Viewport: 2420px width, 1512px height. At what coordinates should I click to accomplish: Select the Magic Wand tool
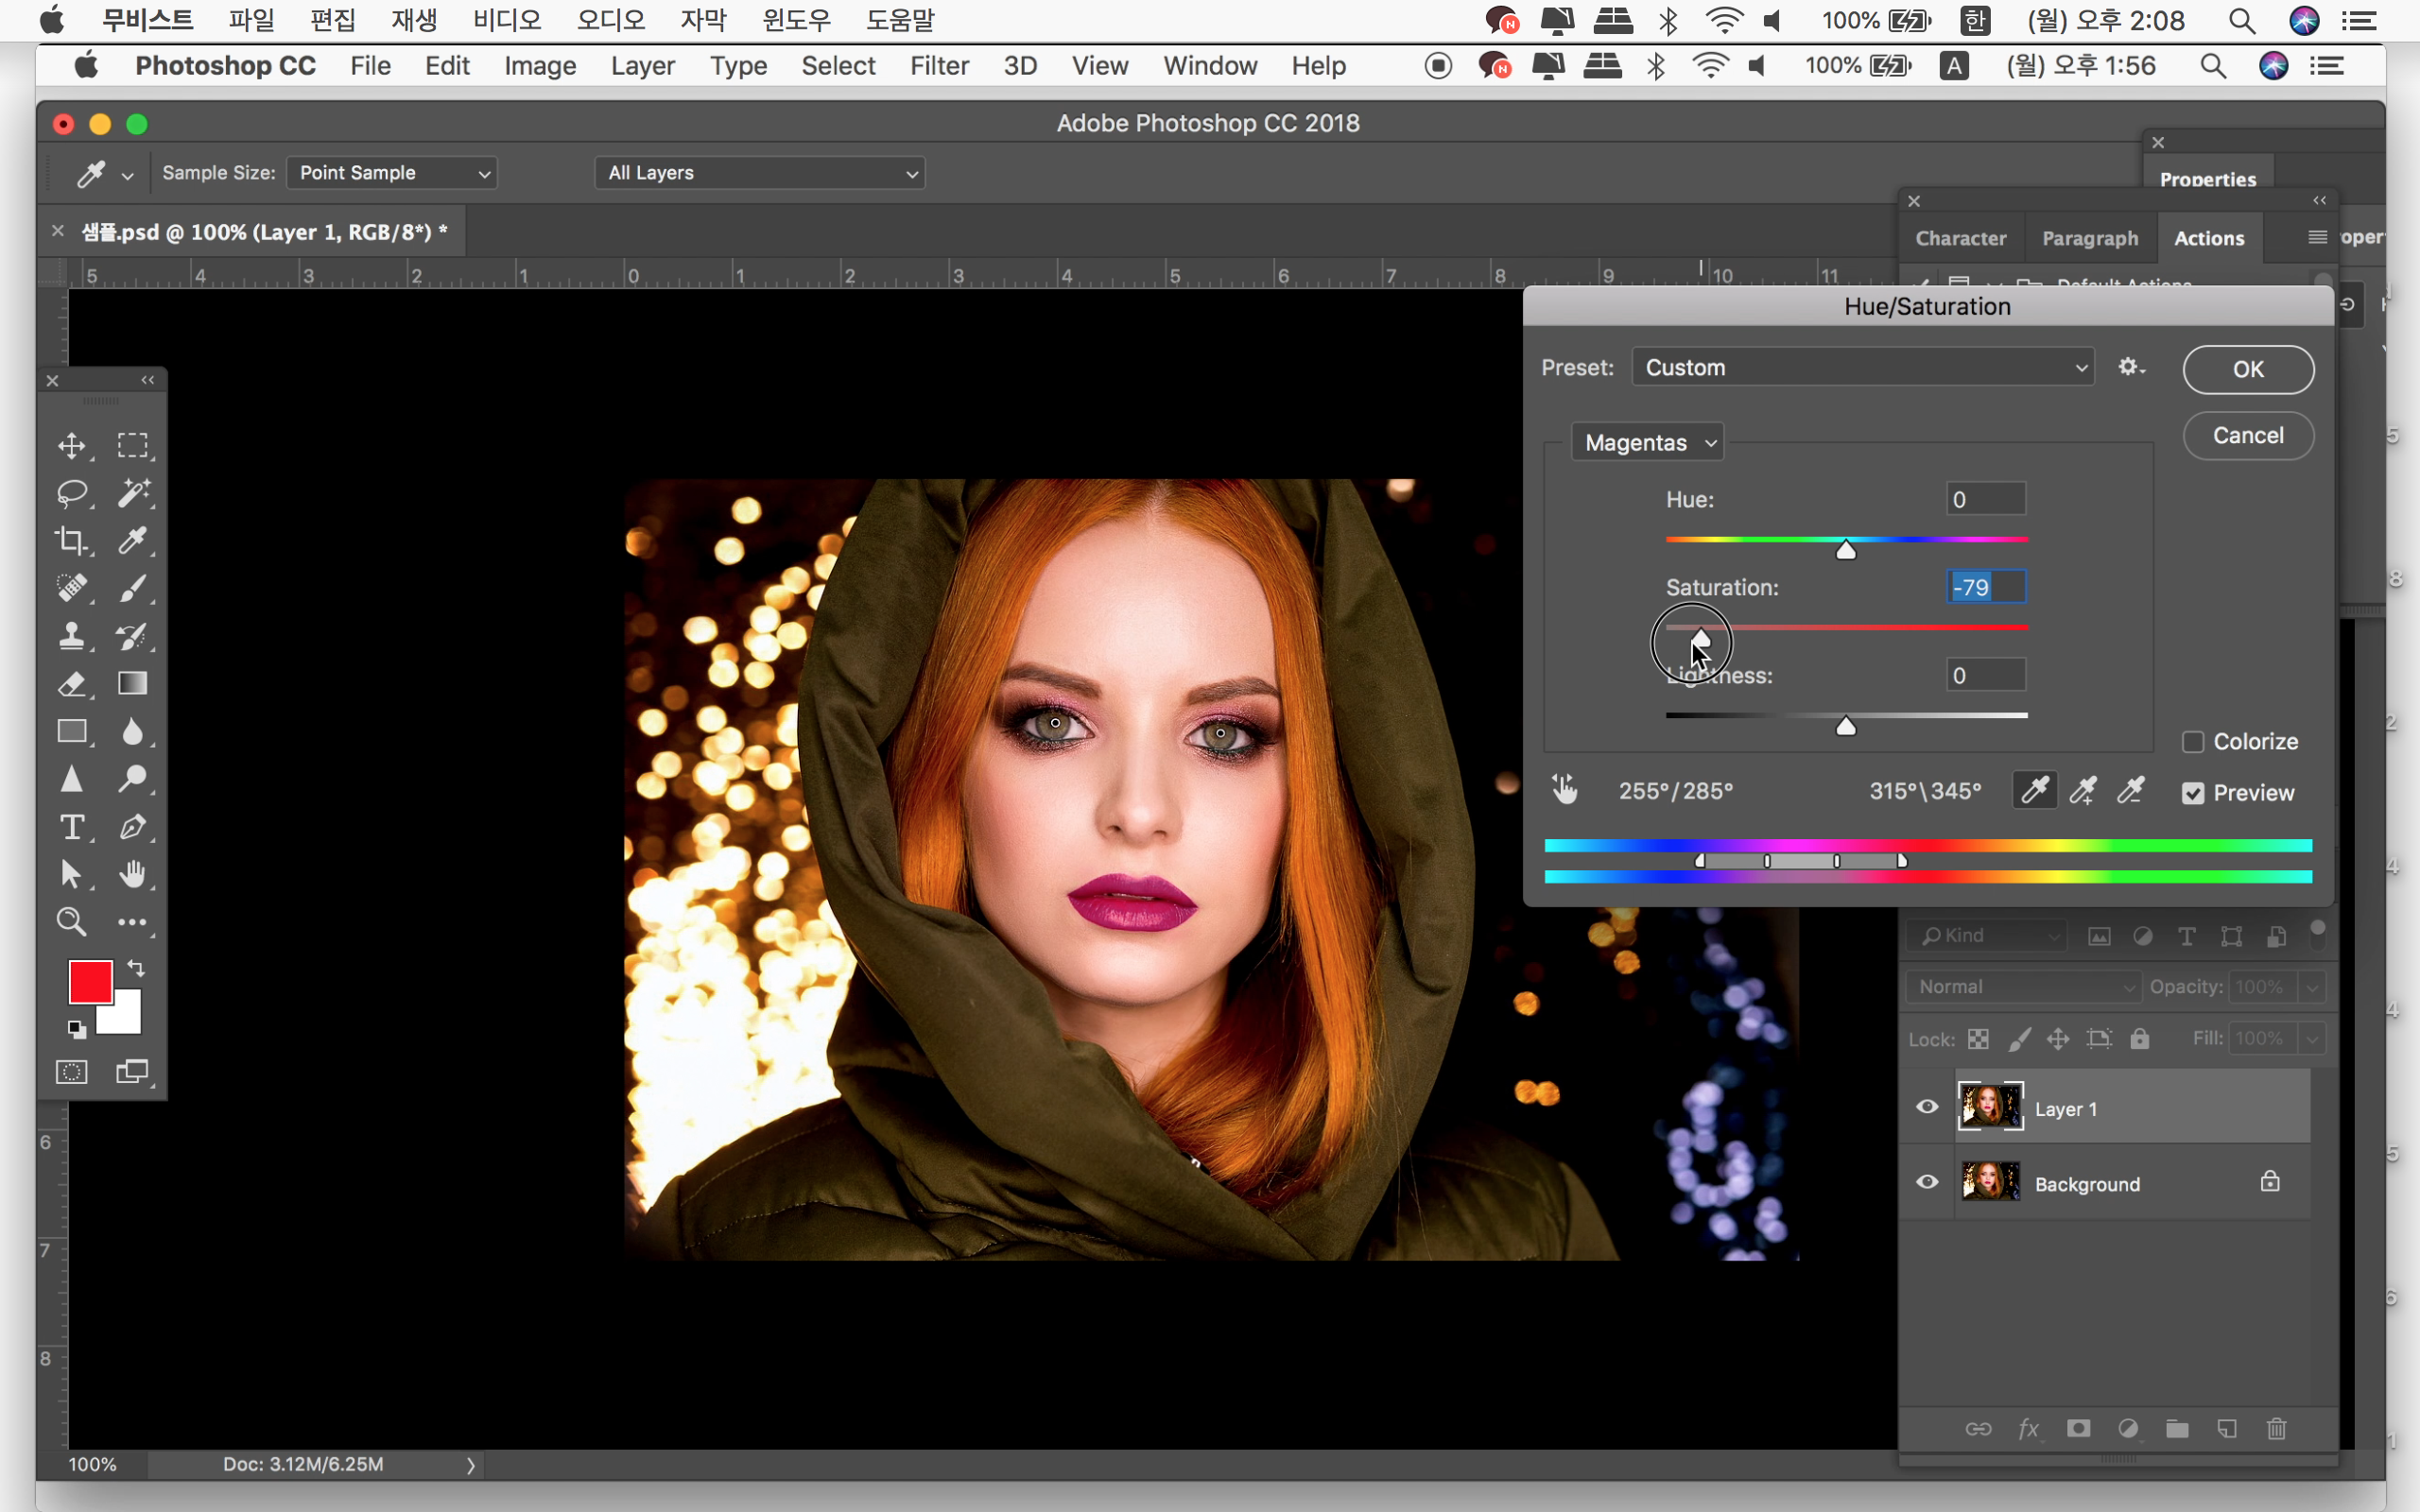133,493
